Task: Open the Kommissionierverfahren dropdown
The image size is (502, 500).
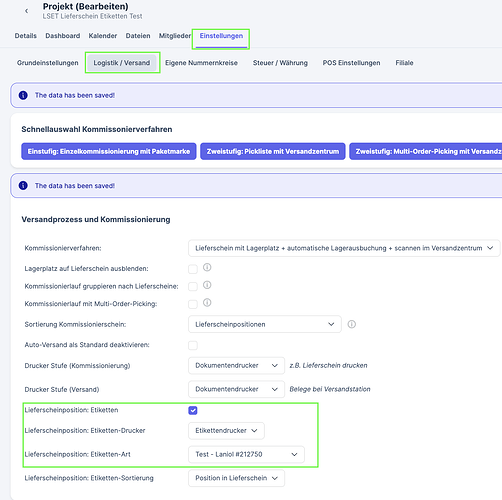Action: pos(344,248)
